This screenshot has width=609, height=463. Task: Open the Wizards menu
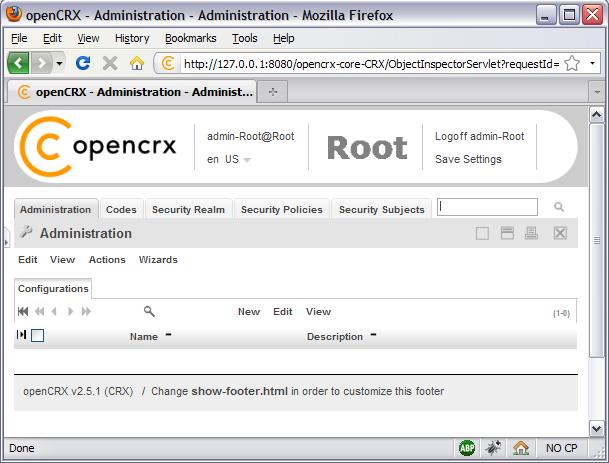(158, 259)
